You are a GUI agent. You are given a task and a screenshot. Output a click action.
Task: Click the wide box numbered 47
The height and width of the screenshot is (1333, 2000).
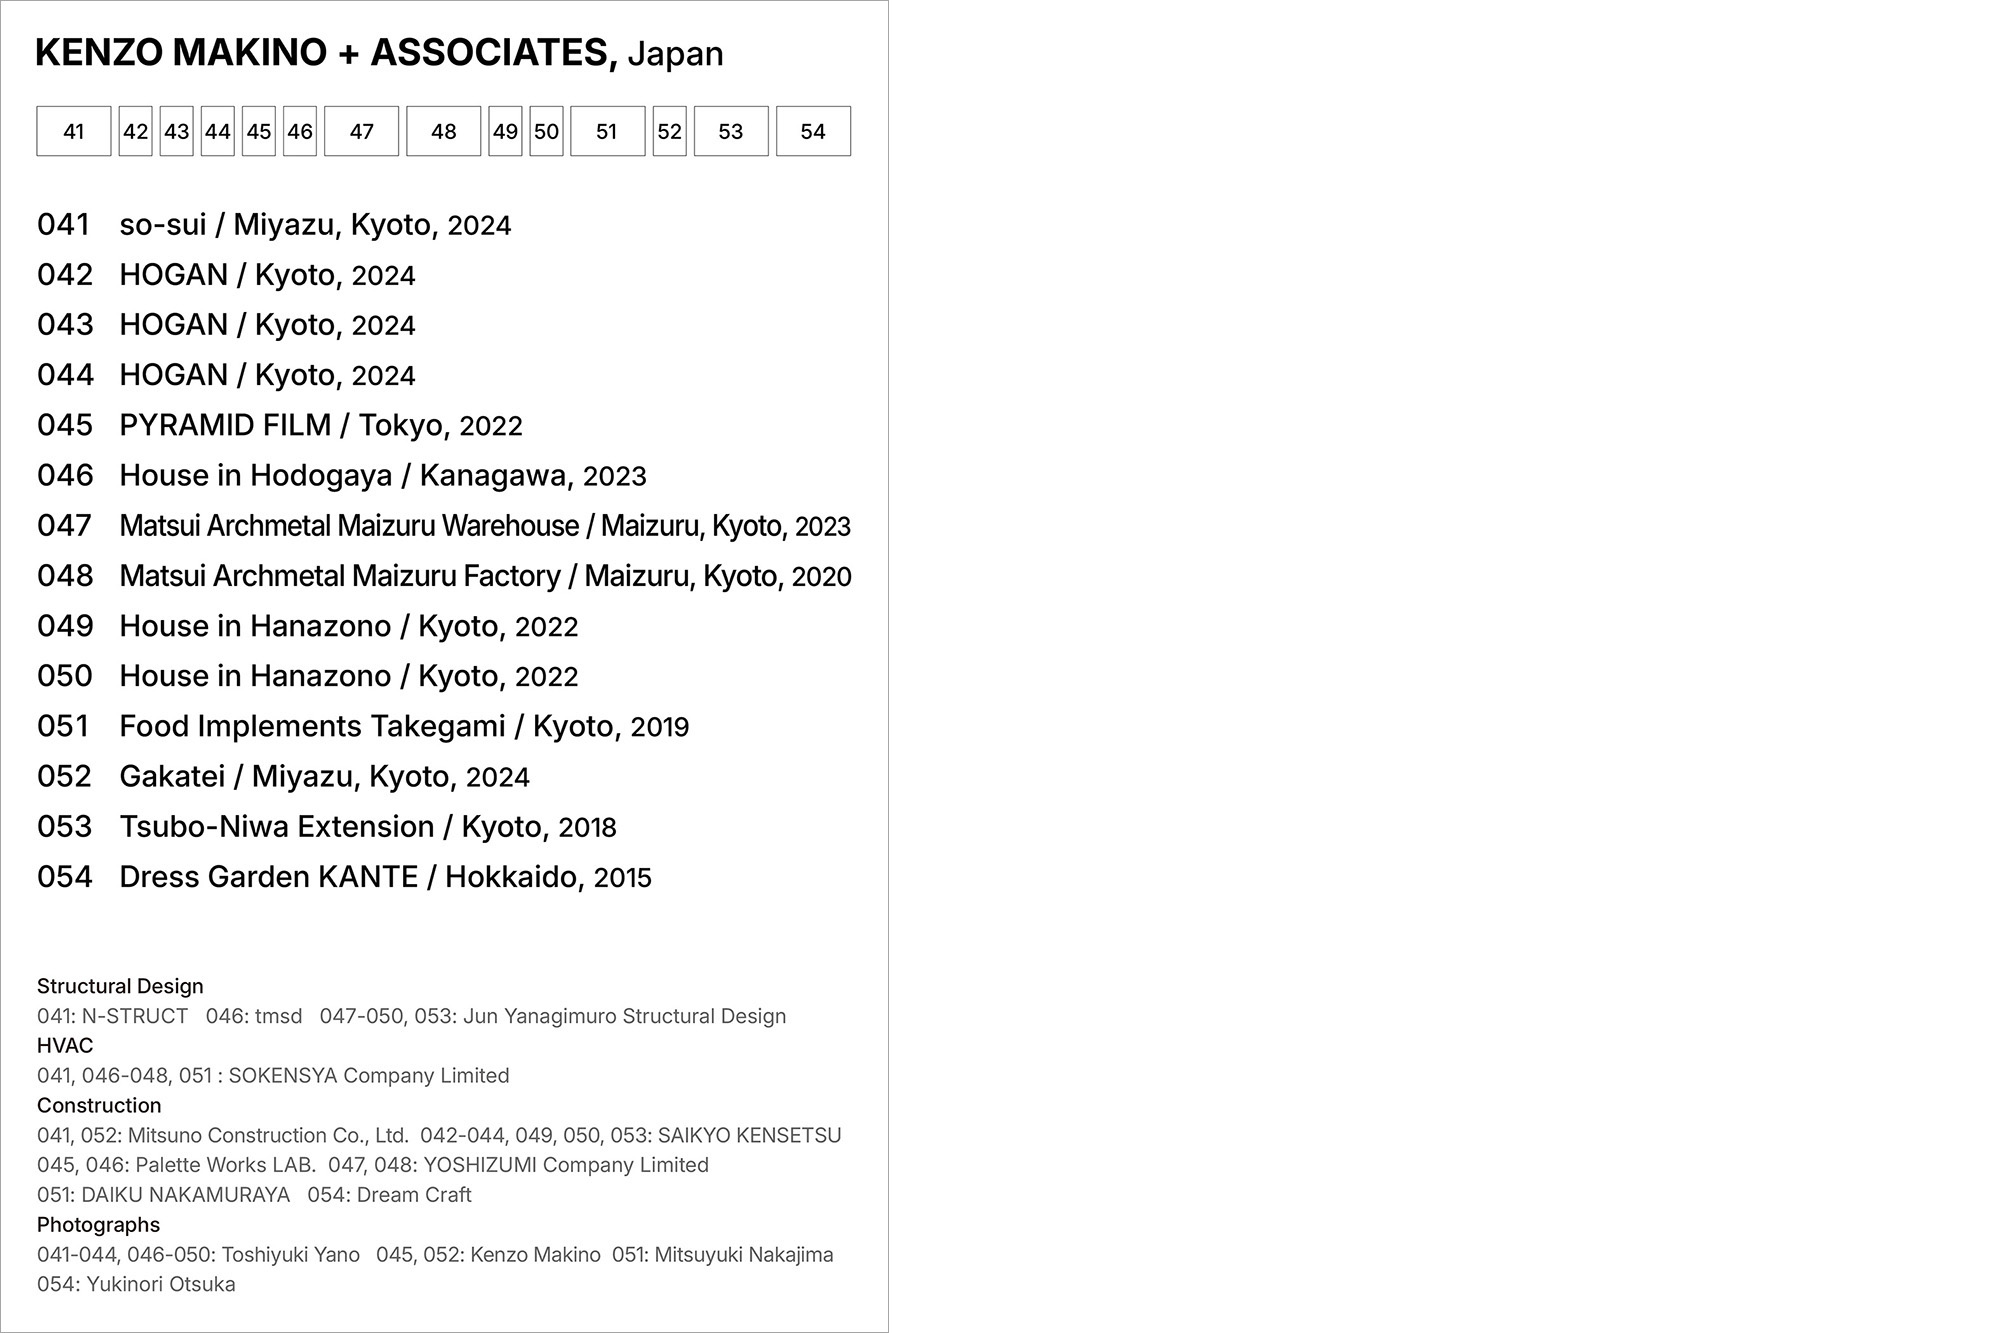(361, 131)
